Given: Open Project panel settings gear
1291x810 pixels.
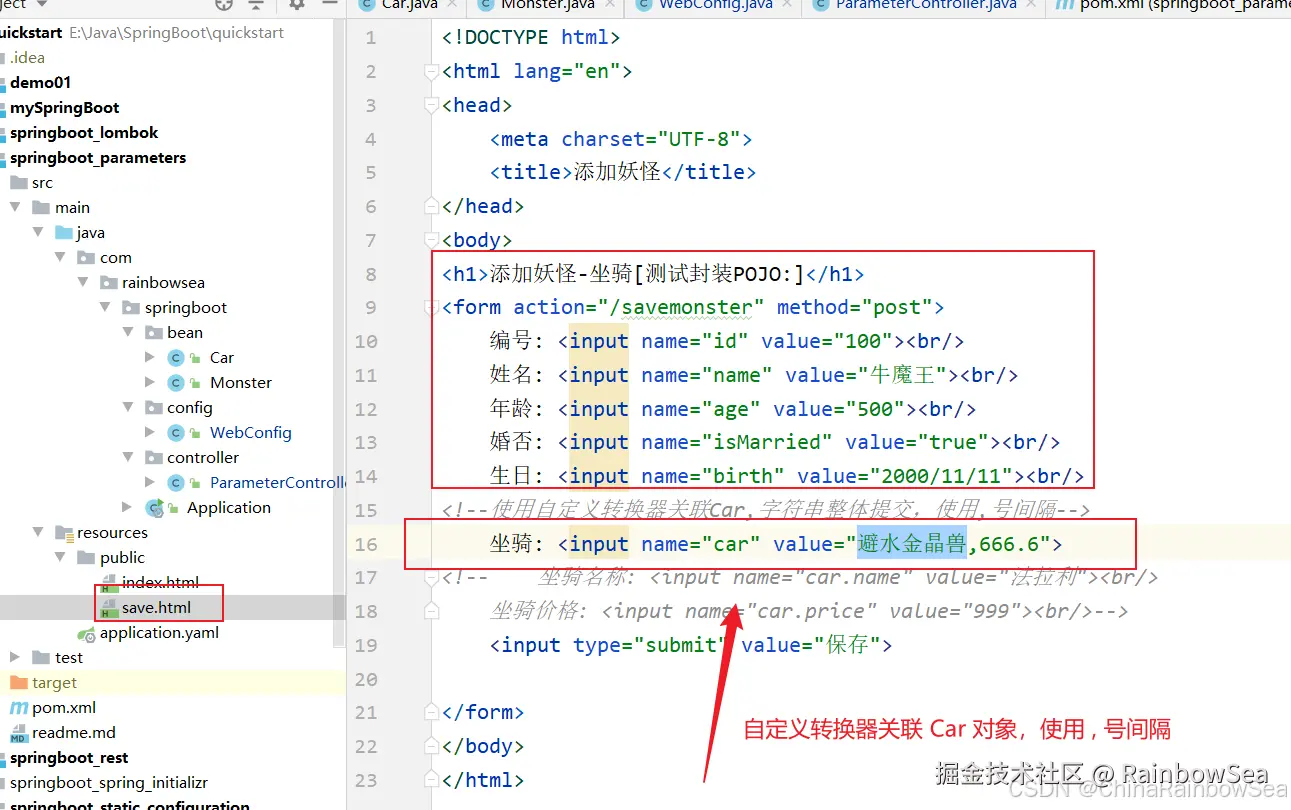Looking at the screenshot, I should (x=297, y=5).
